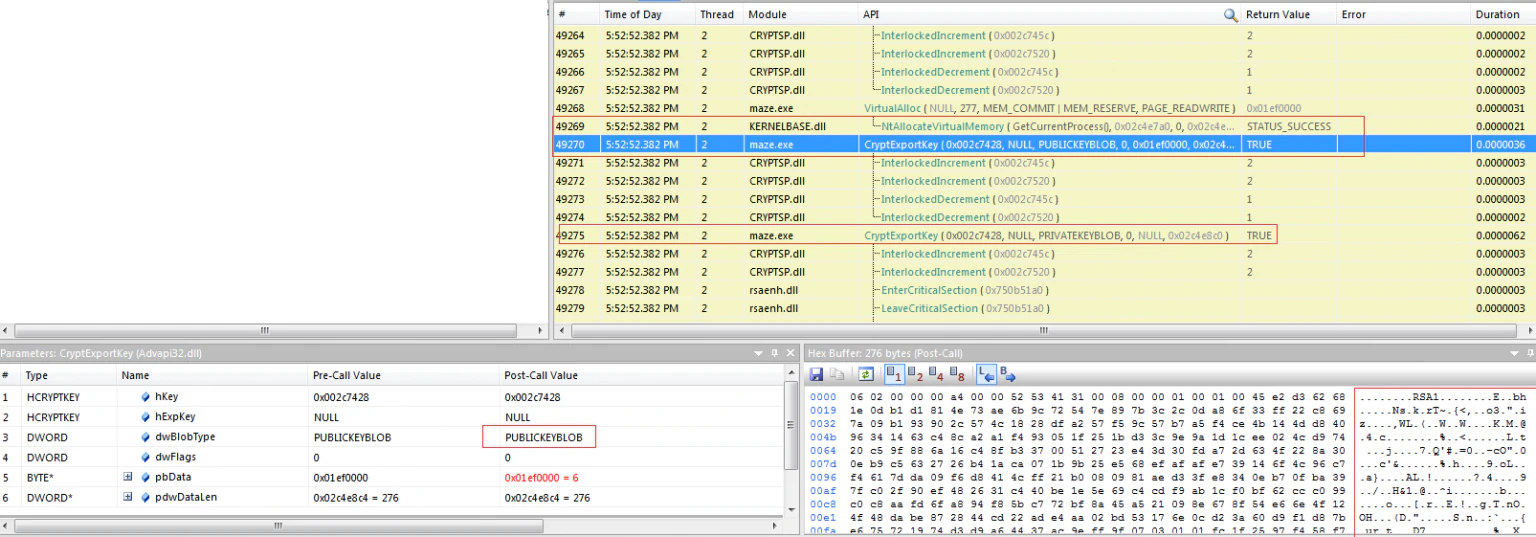Click STATUS_SUCCESS return value
This screenshot has height=537, width=1536.
(1288, 126)
